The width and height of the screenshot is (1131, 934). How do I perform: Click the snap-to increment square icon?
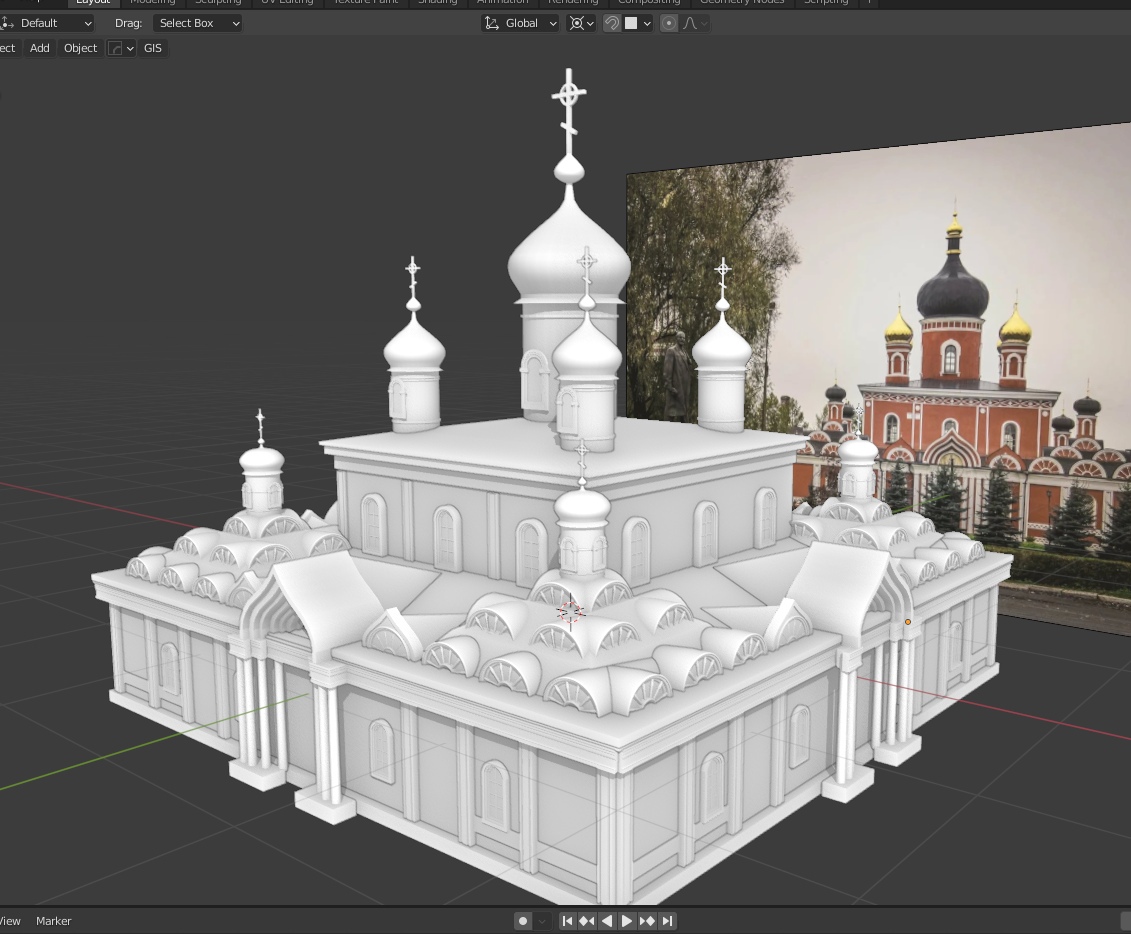631,23
